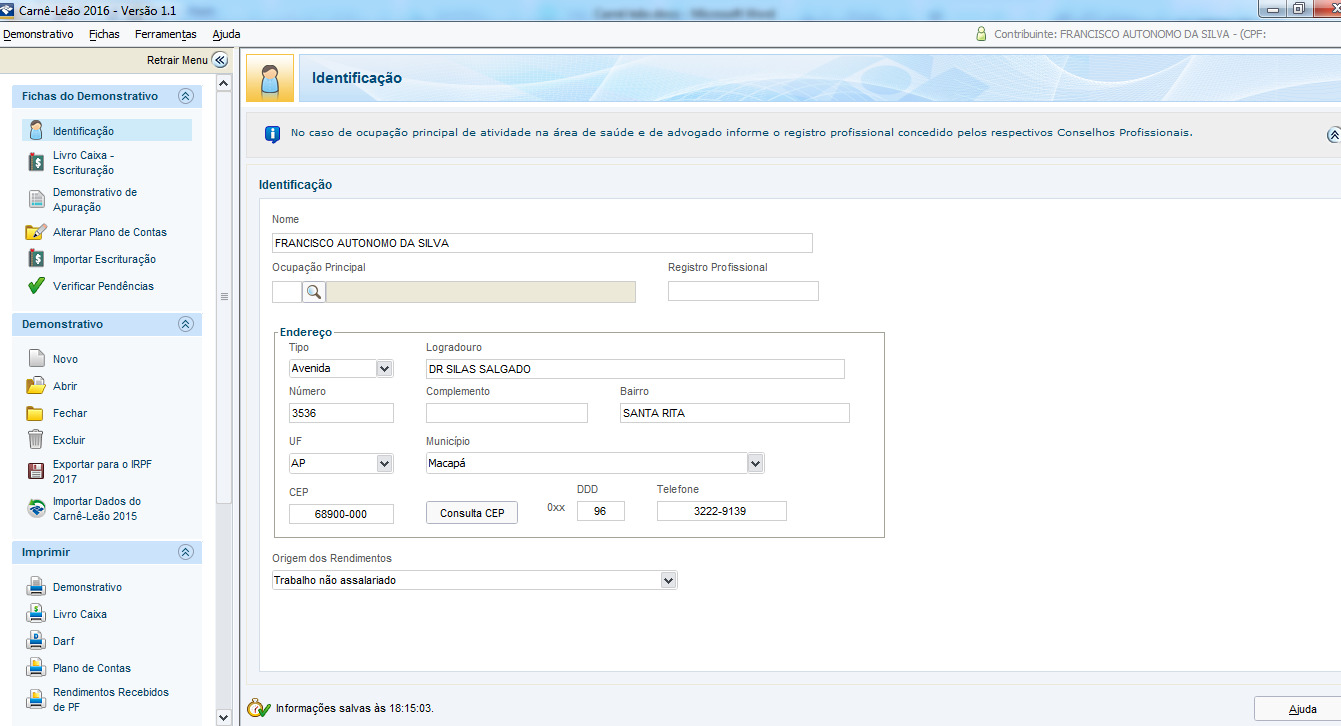Image resolution: width=1341 pixels, height=726 pixels.
Task: Click the Rendimentos Recebidos de PF print icon
Action: point(36,699)
